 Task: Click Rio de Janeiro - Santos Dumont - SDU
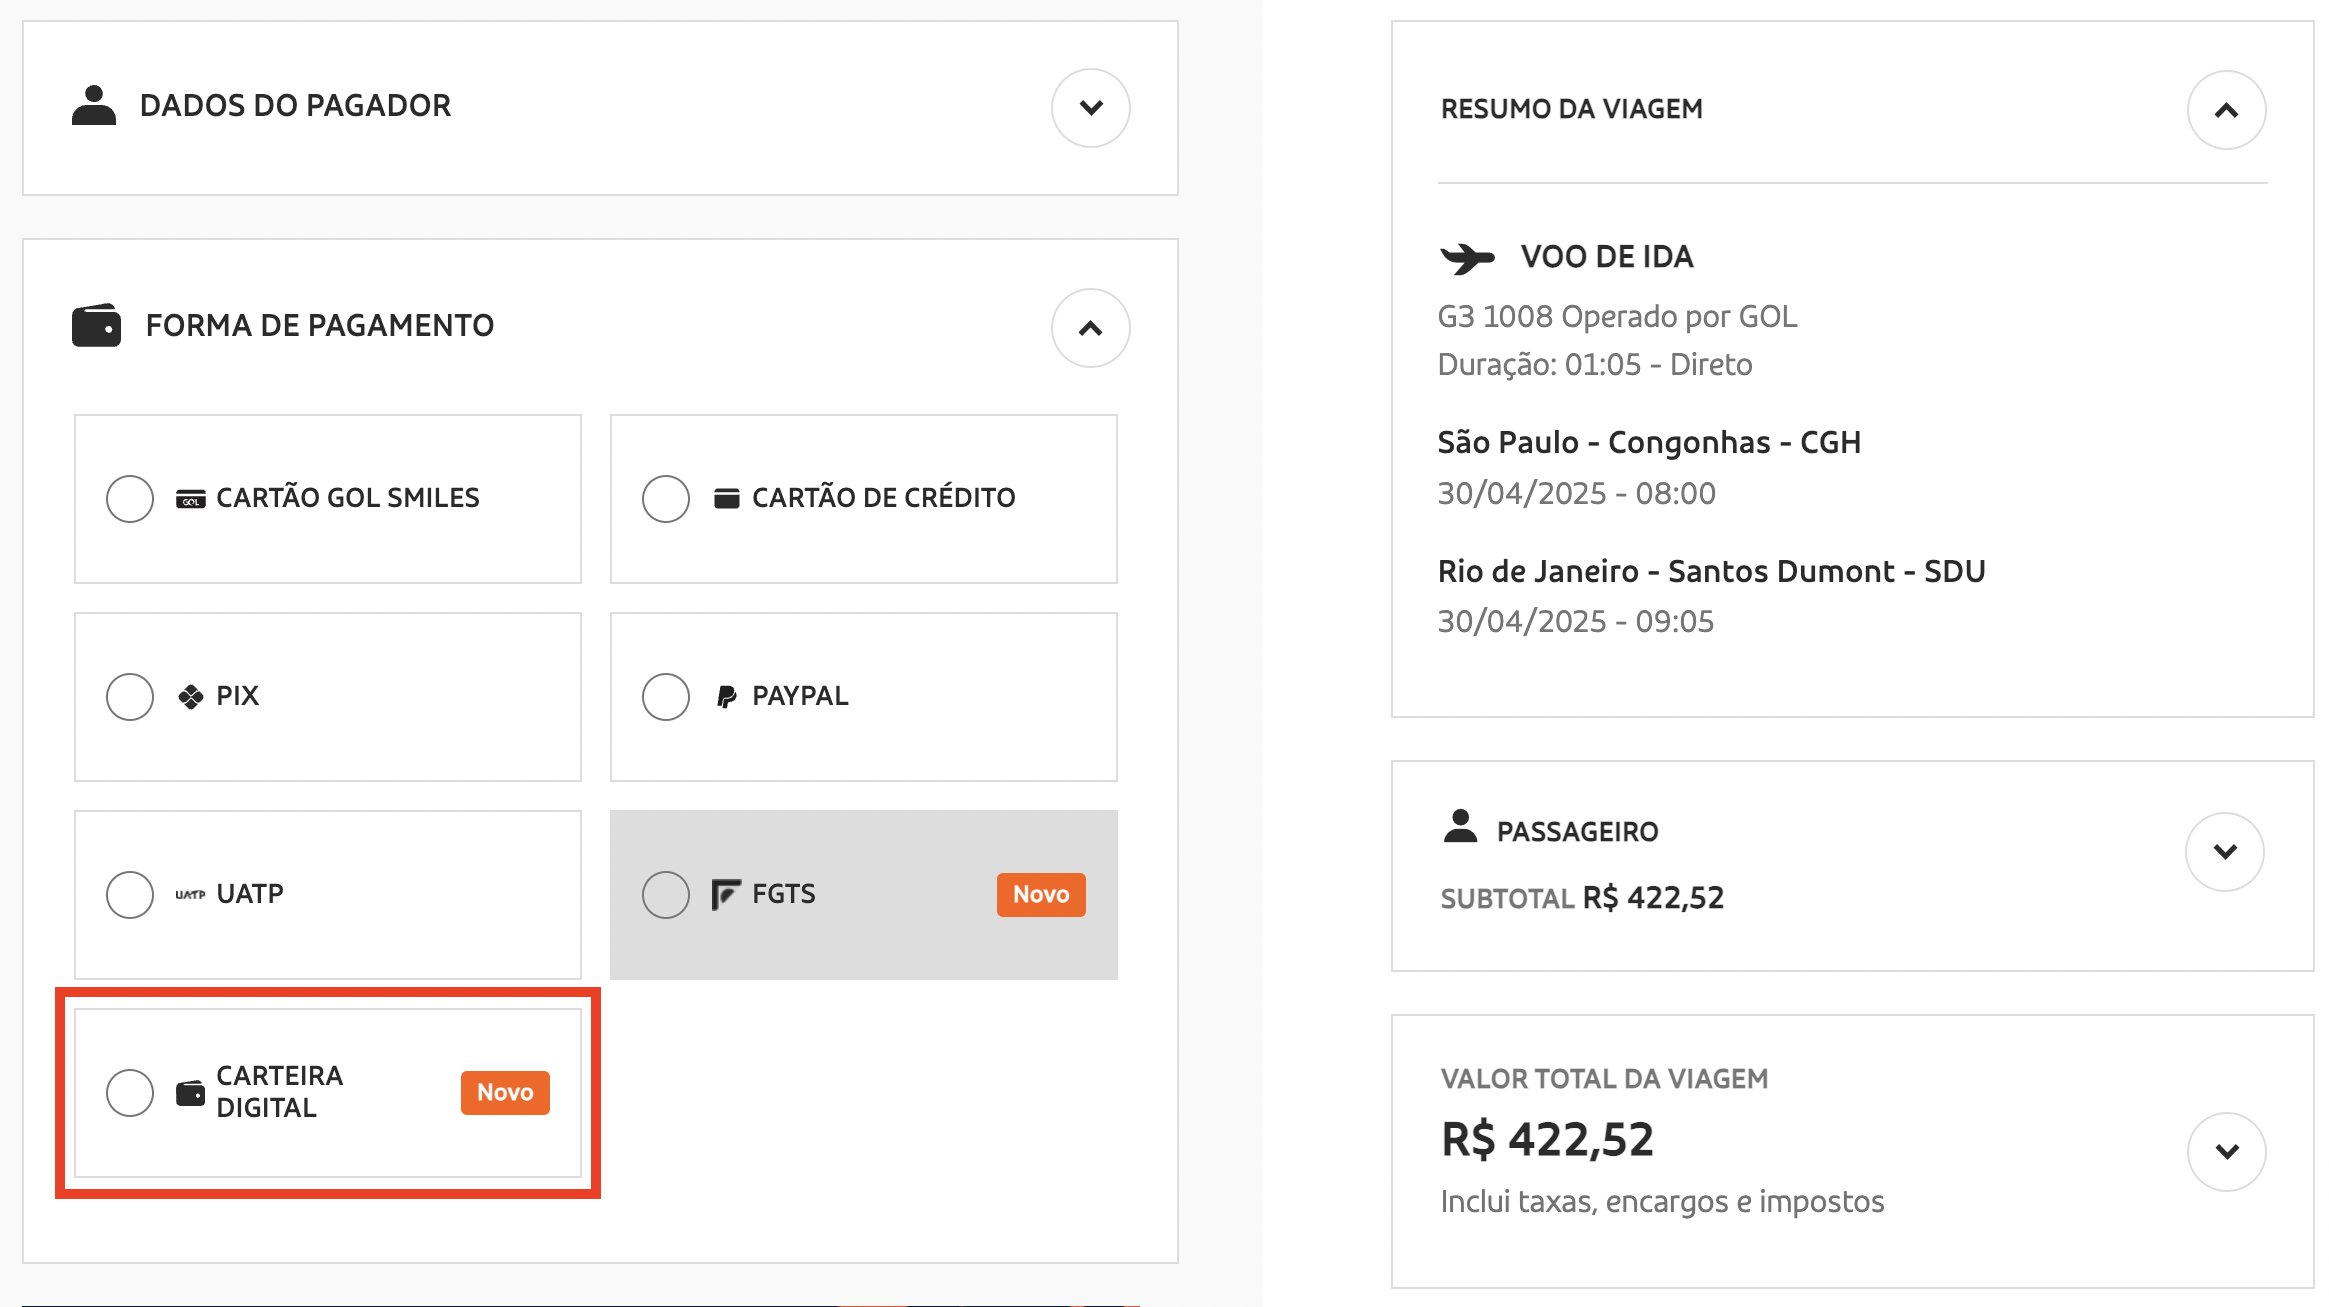pyautogui.click(x=1712, y=572)
